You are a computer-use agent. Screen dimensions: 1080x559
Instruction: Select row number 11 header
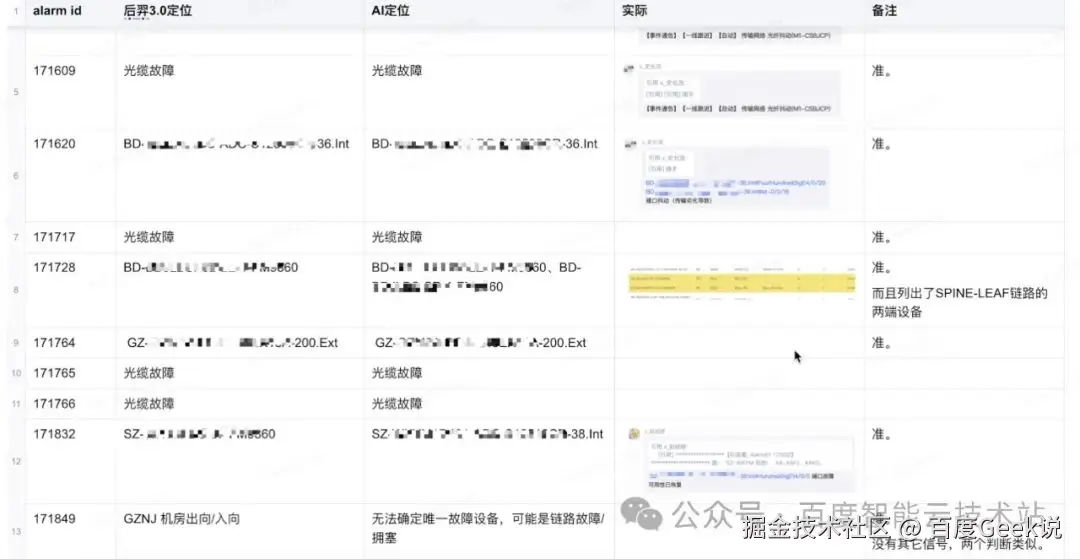tap(16, 403)
